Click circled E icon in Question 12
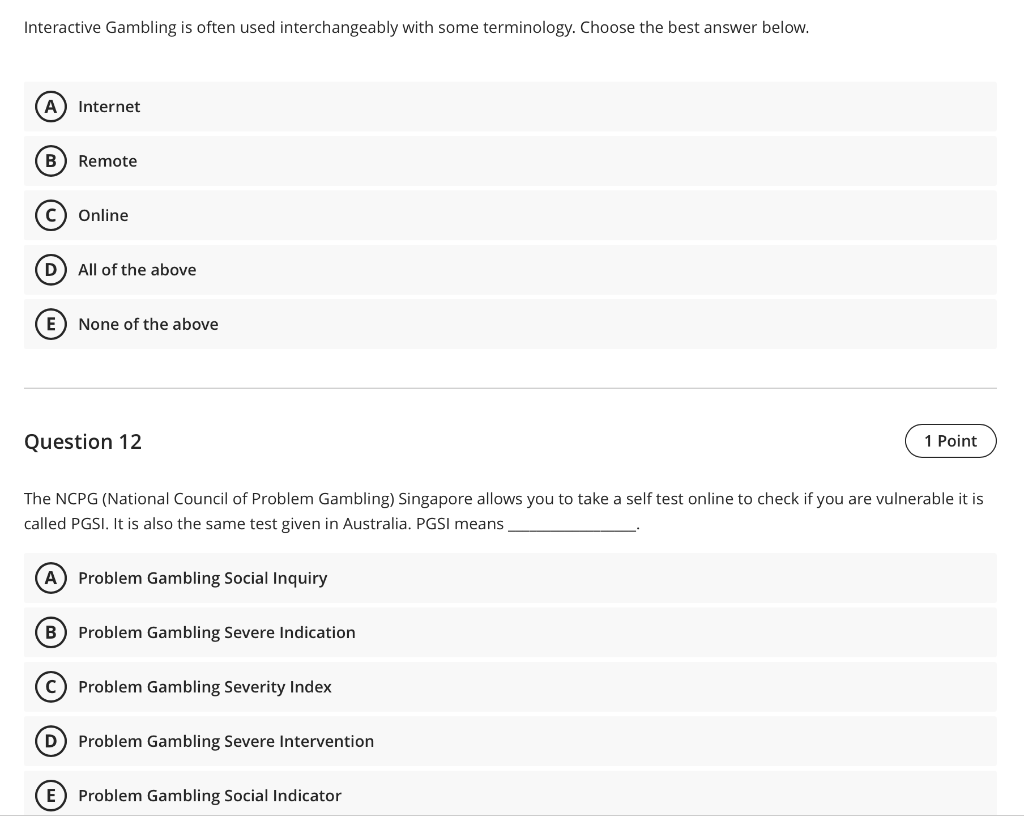 [x=51, y=795]
